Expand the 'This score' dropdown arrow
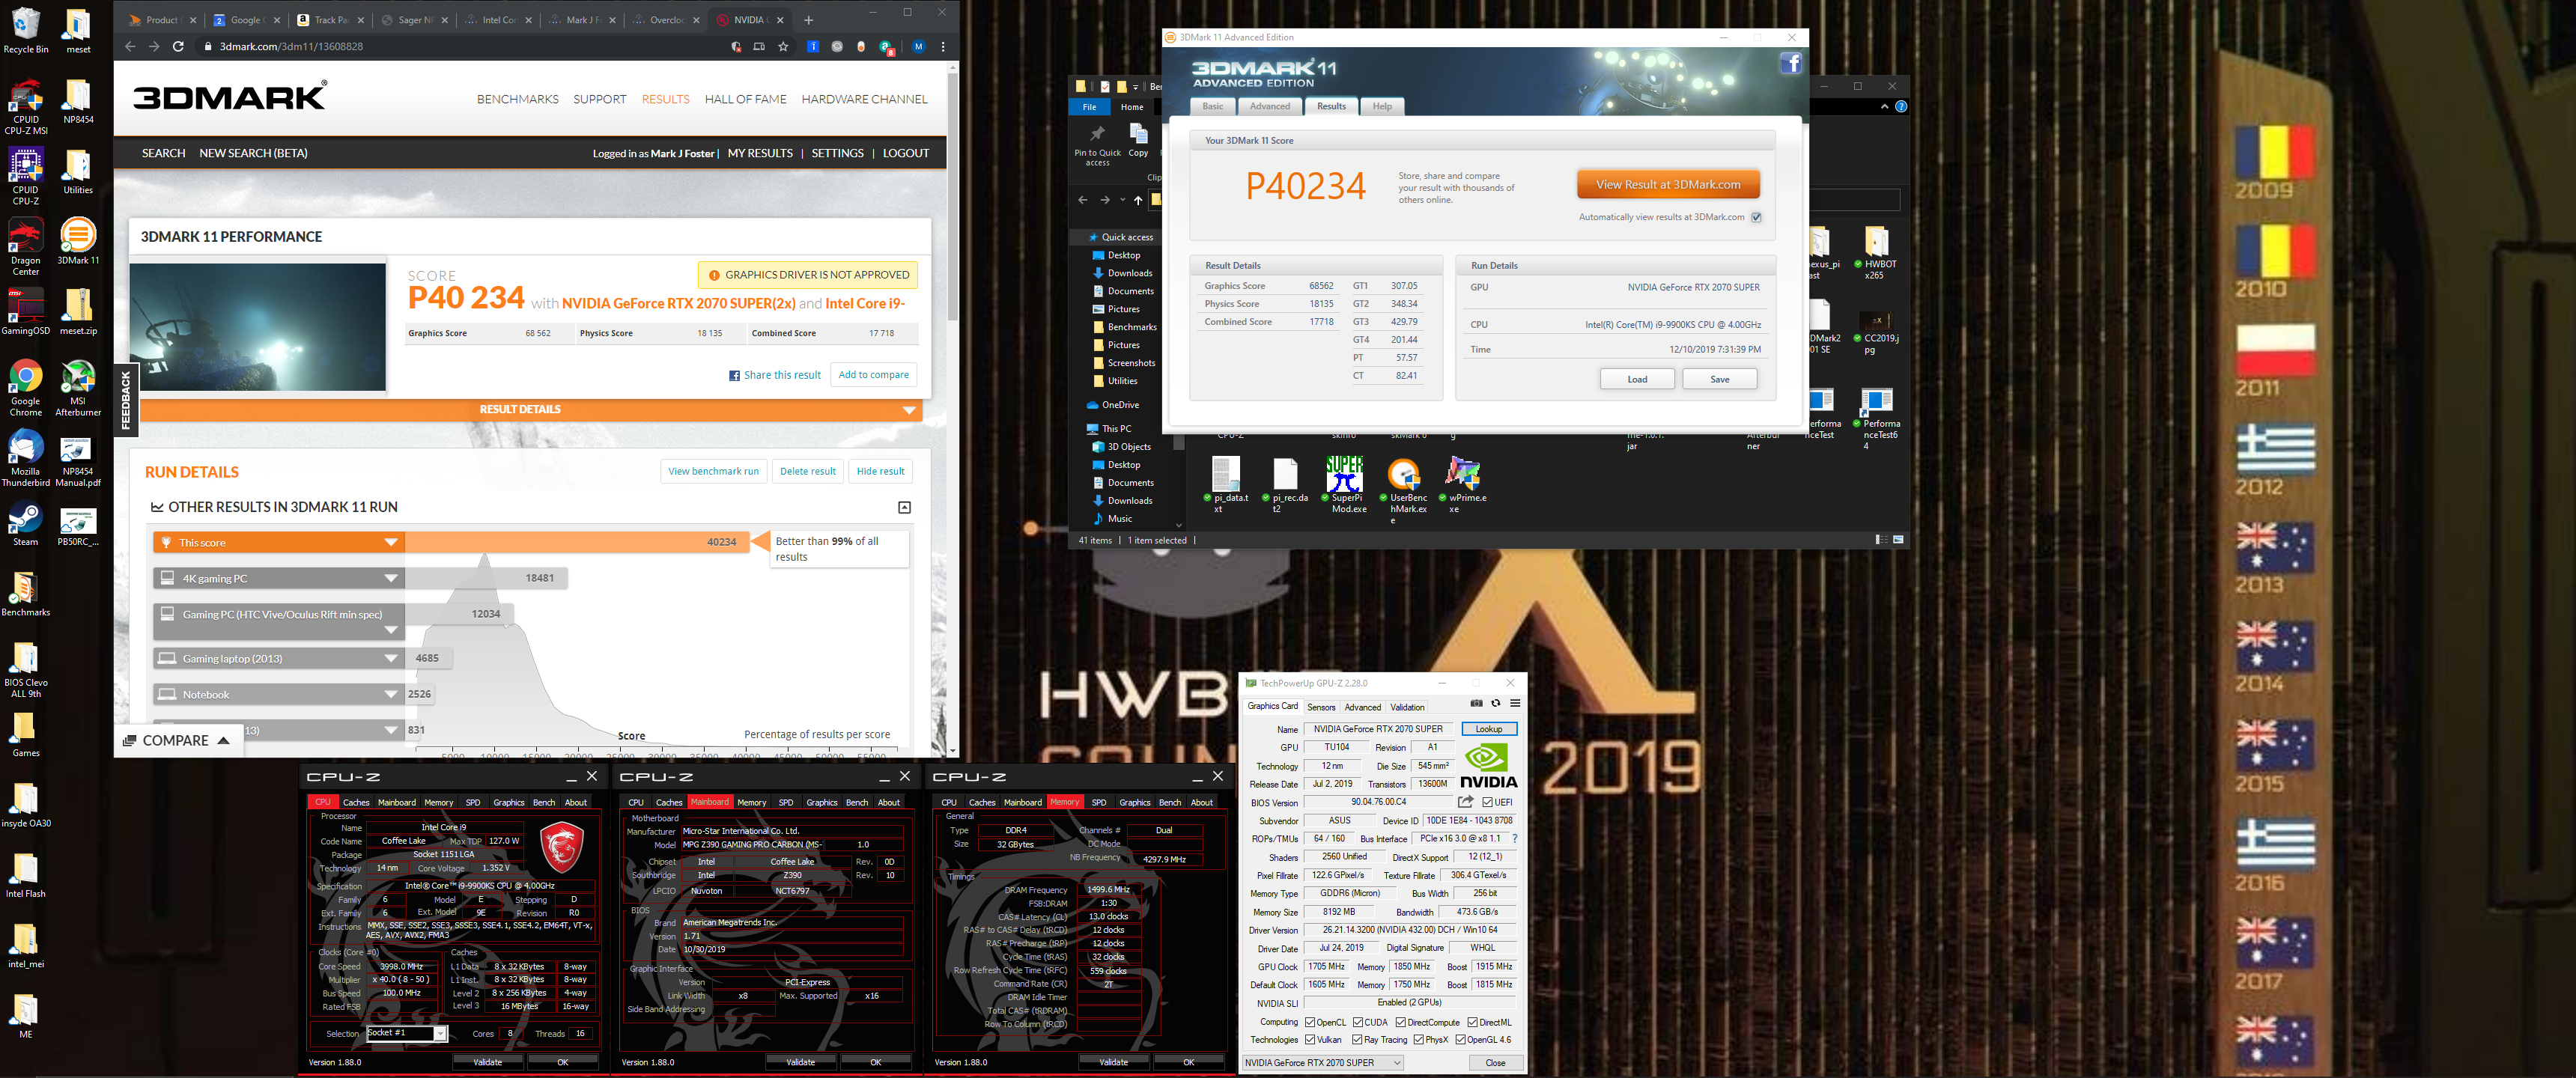 click(x=391, y=542)
